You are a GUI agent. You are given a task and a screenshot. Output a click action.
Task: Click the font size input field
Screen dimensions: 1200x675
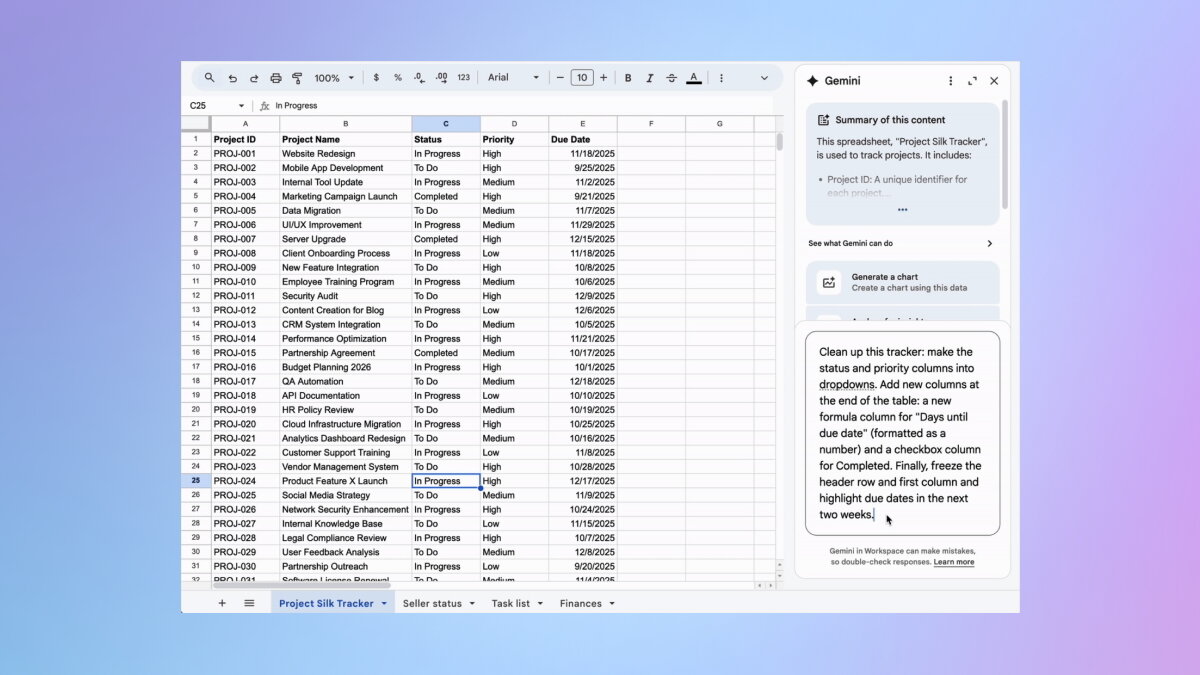(582, 78)
